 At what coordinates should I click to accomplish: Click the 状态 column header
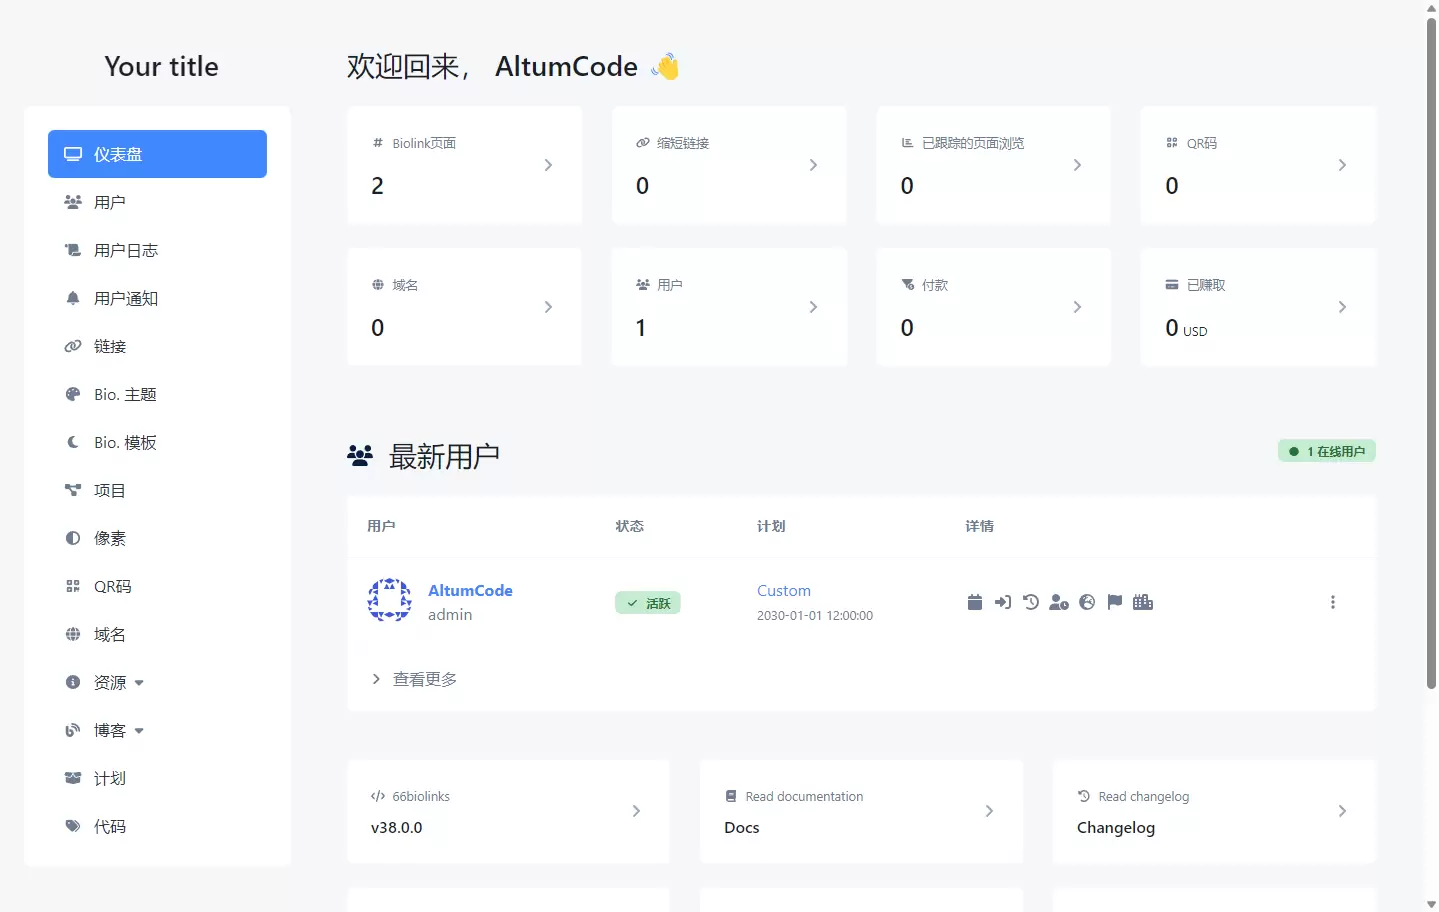630,526
